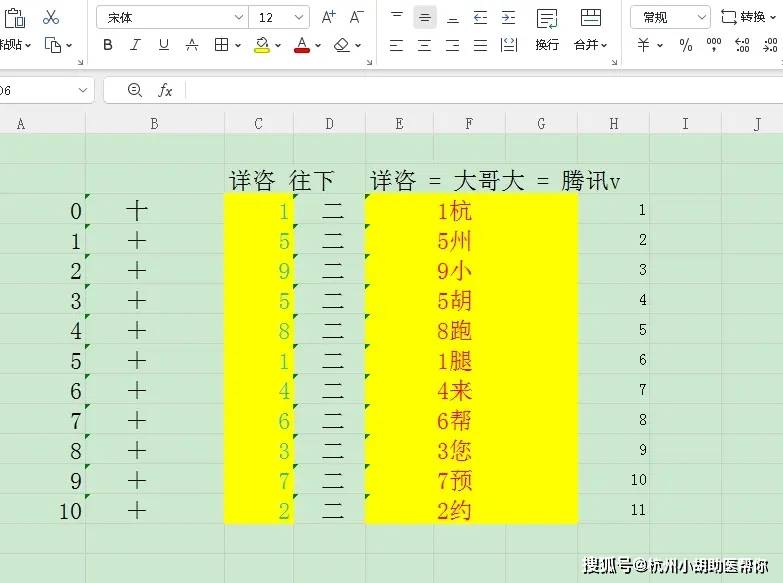This screenshot has height=583, width=783.
Task: Click the 往下 header cell
Action: coord(312,180)
